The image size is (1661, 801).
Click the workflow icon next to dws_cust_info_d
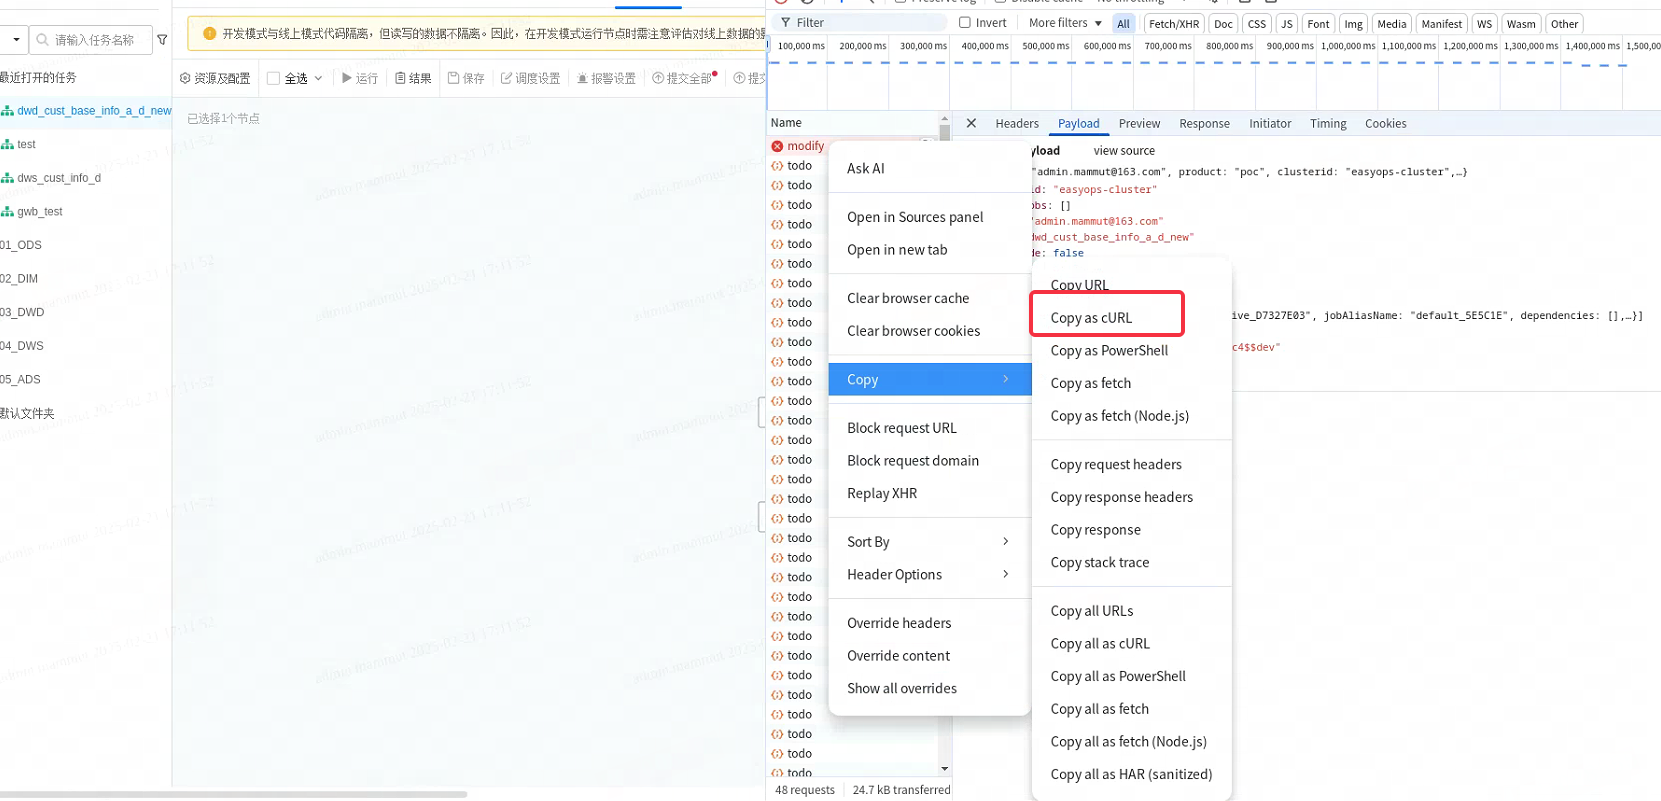point(7,178)
